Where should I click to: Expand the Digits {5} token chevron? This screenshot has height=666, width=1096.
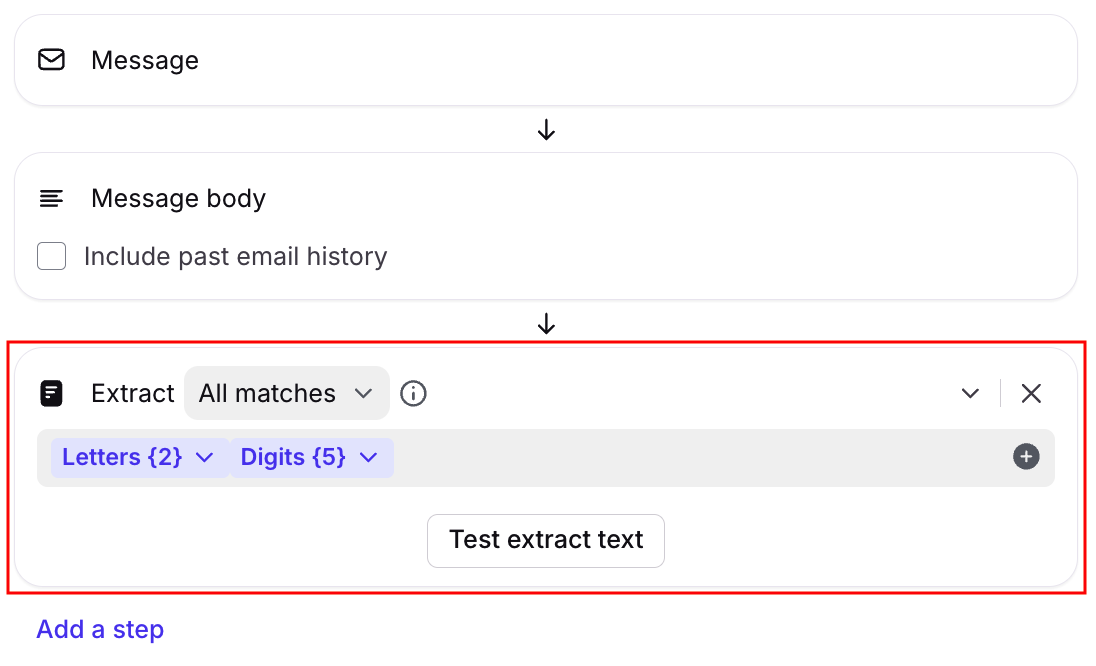click(368, 457)
